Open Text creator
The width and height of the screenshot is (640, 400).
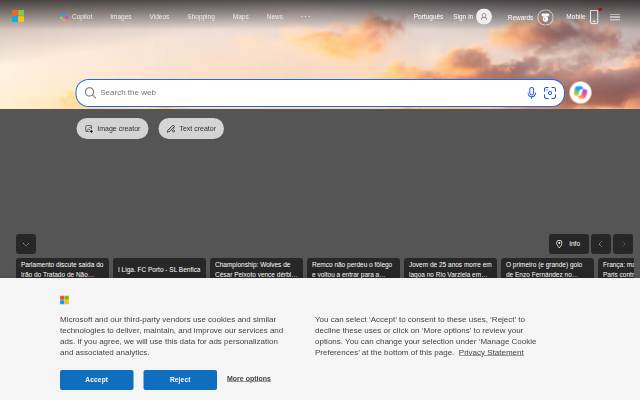coord(191,129)
